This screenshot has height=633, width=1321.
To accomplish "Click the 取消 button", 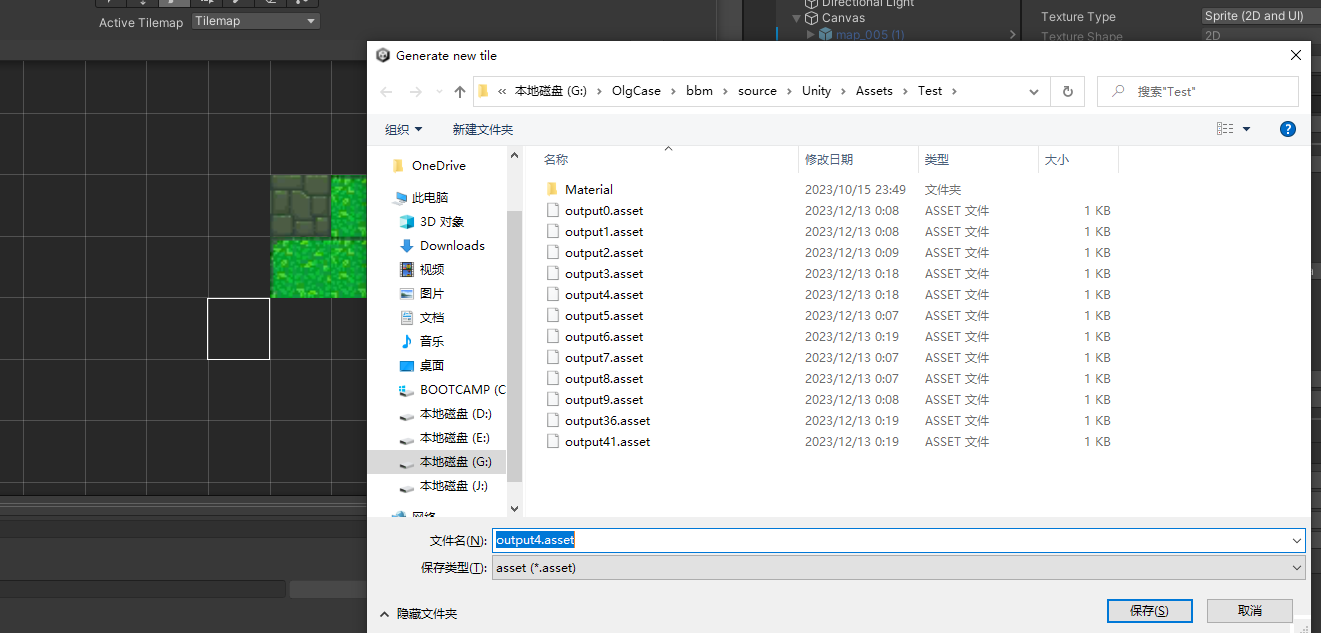I will coord(1250,610).
